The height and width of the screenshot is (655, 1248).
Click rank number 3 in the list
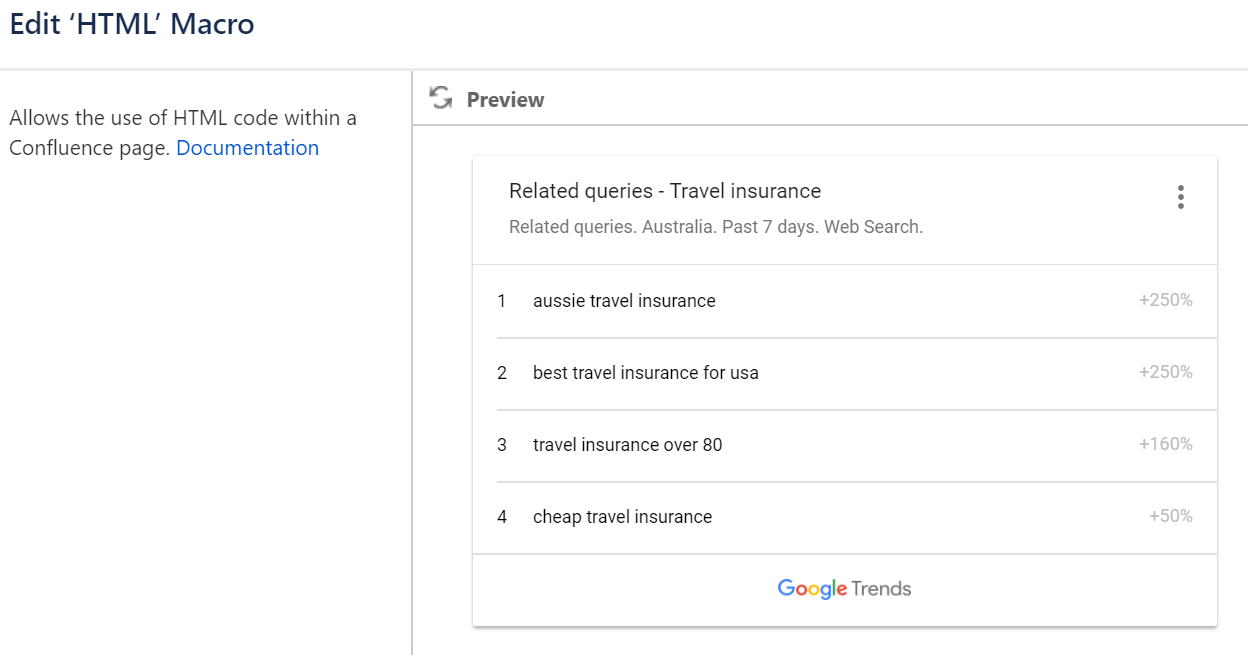coord(502,445)
